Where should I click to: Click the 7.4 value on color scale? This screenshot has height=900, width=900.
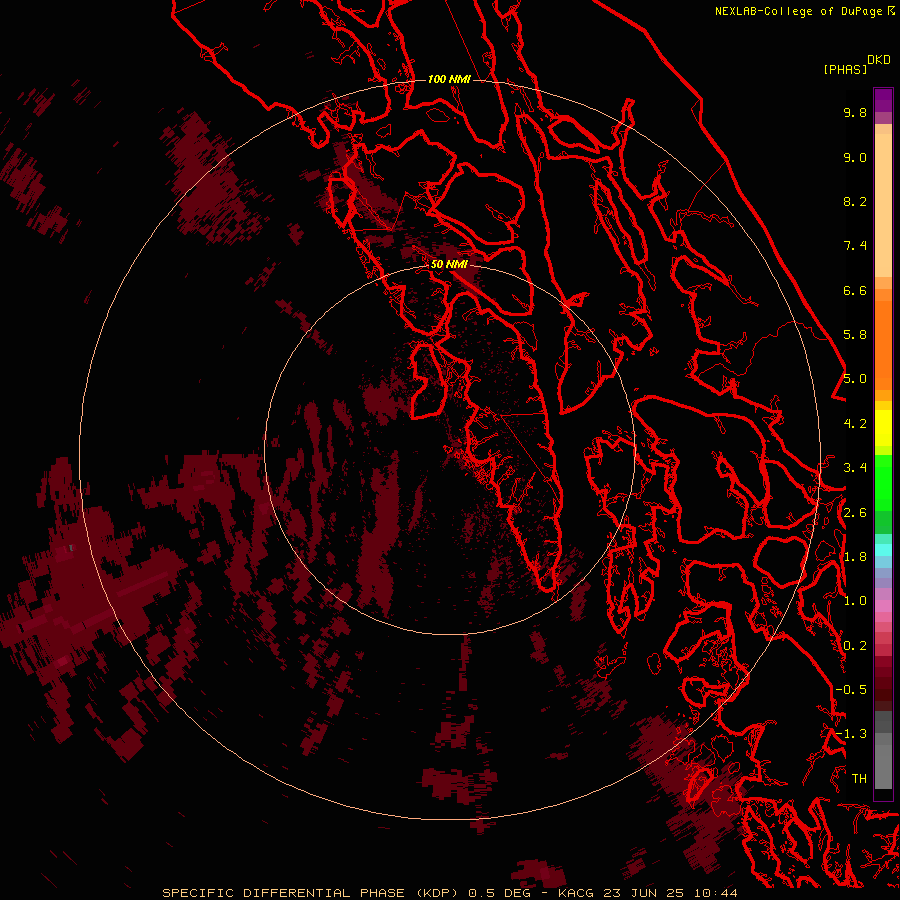(x=855, y=246)
